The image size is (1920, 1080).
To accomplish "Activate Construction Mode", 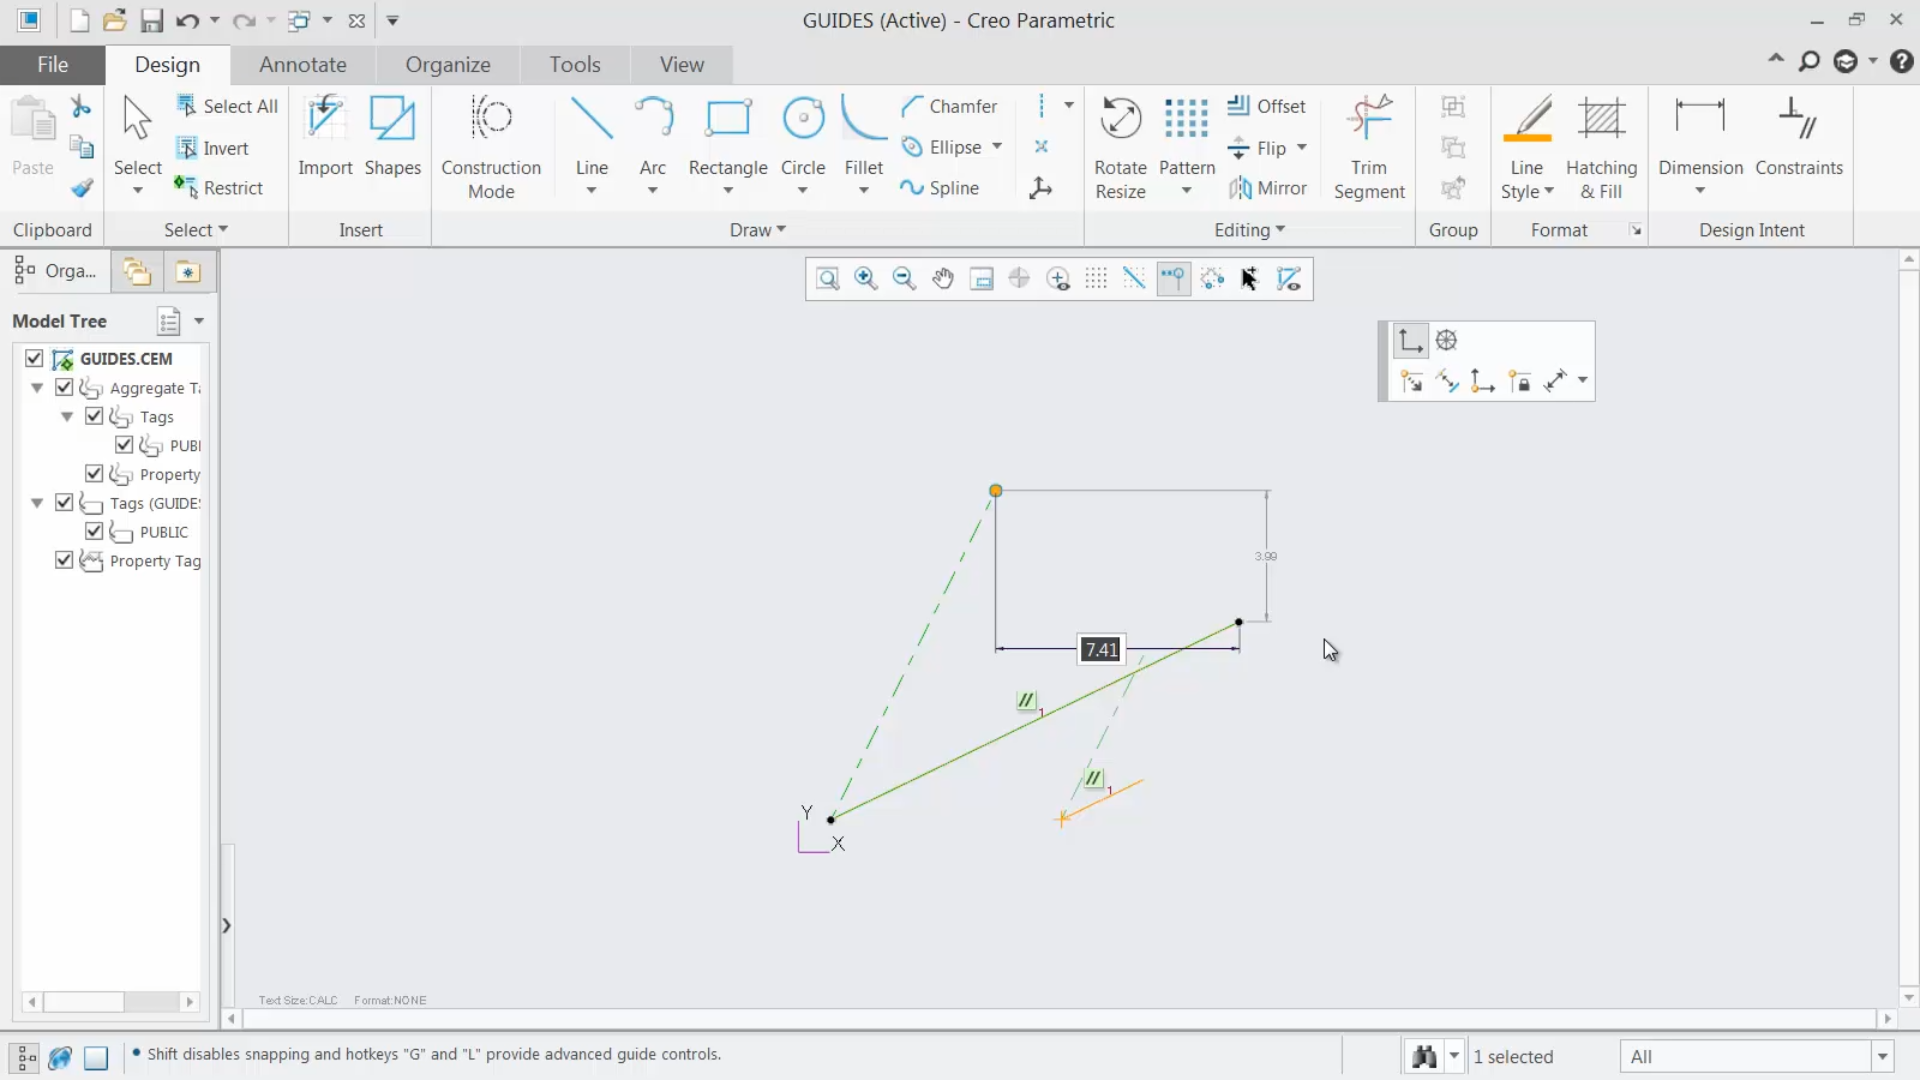I will [x=491, y=148].
